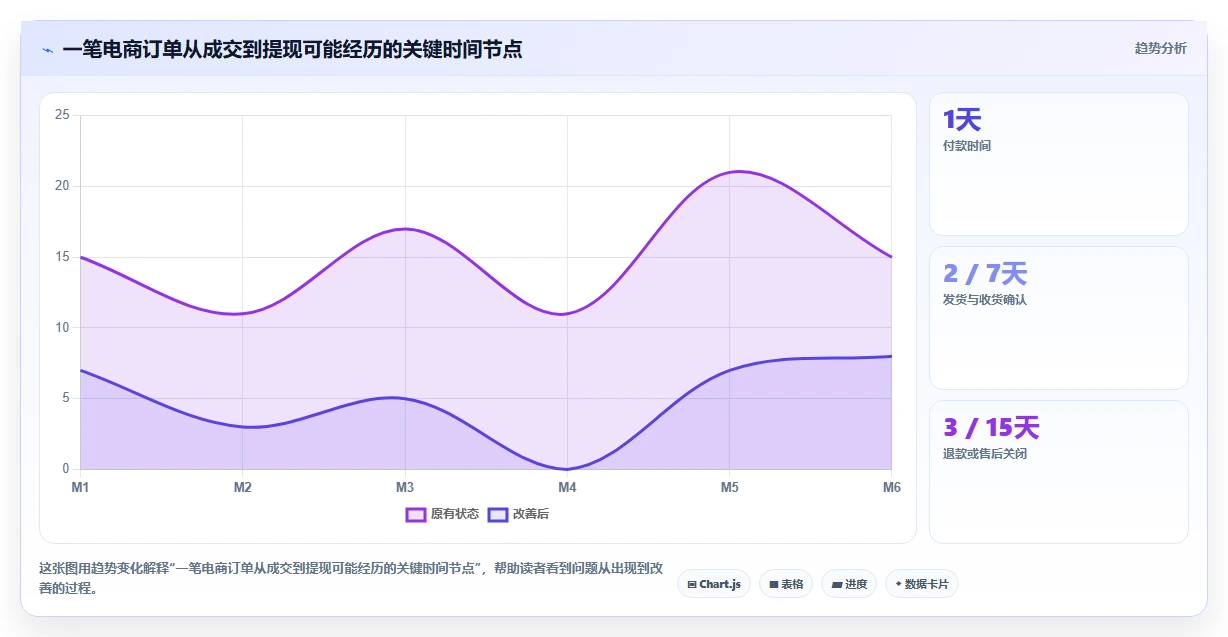Open the 2 / 7天 发货与收货确认 card

[x=1059, y=318]
